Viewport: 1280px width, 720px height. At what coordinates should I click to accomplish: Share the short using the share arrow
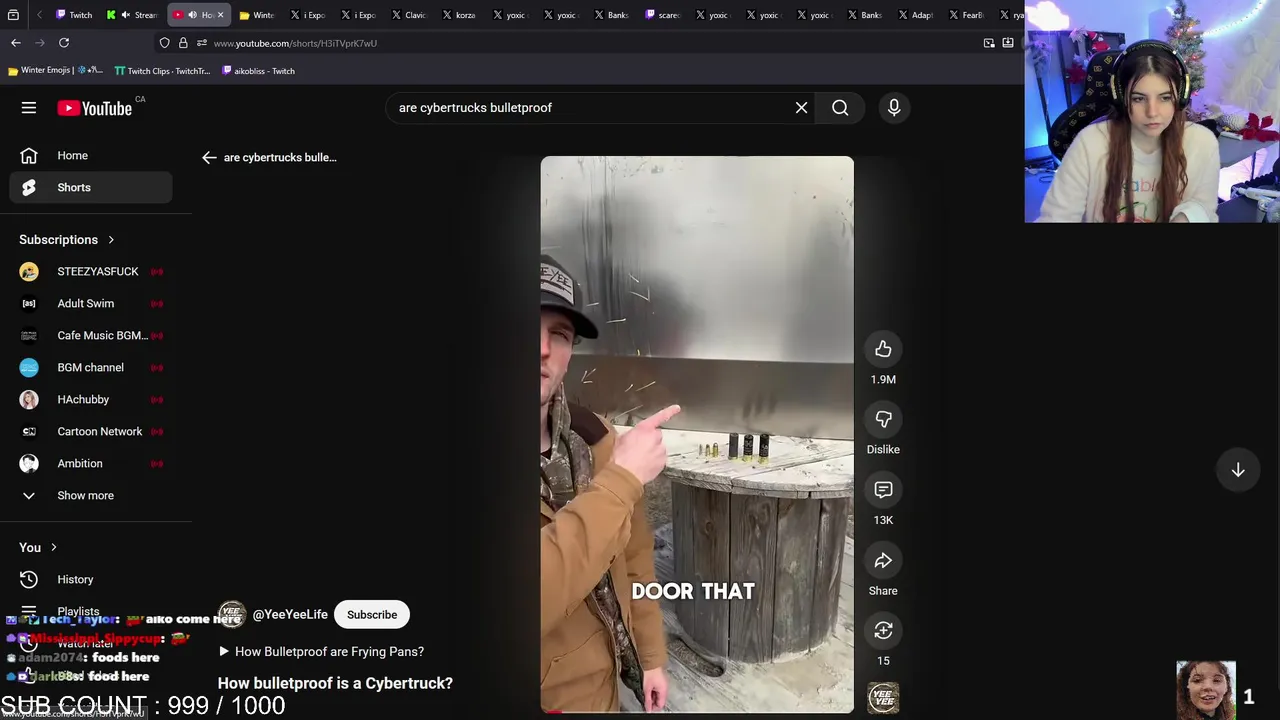click(x=883, y=561)
